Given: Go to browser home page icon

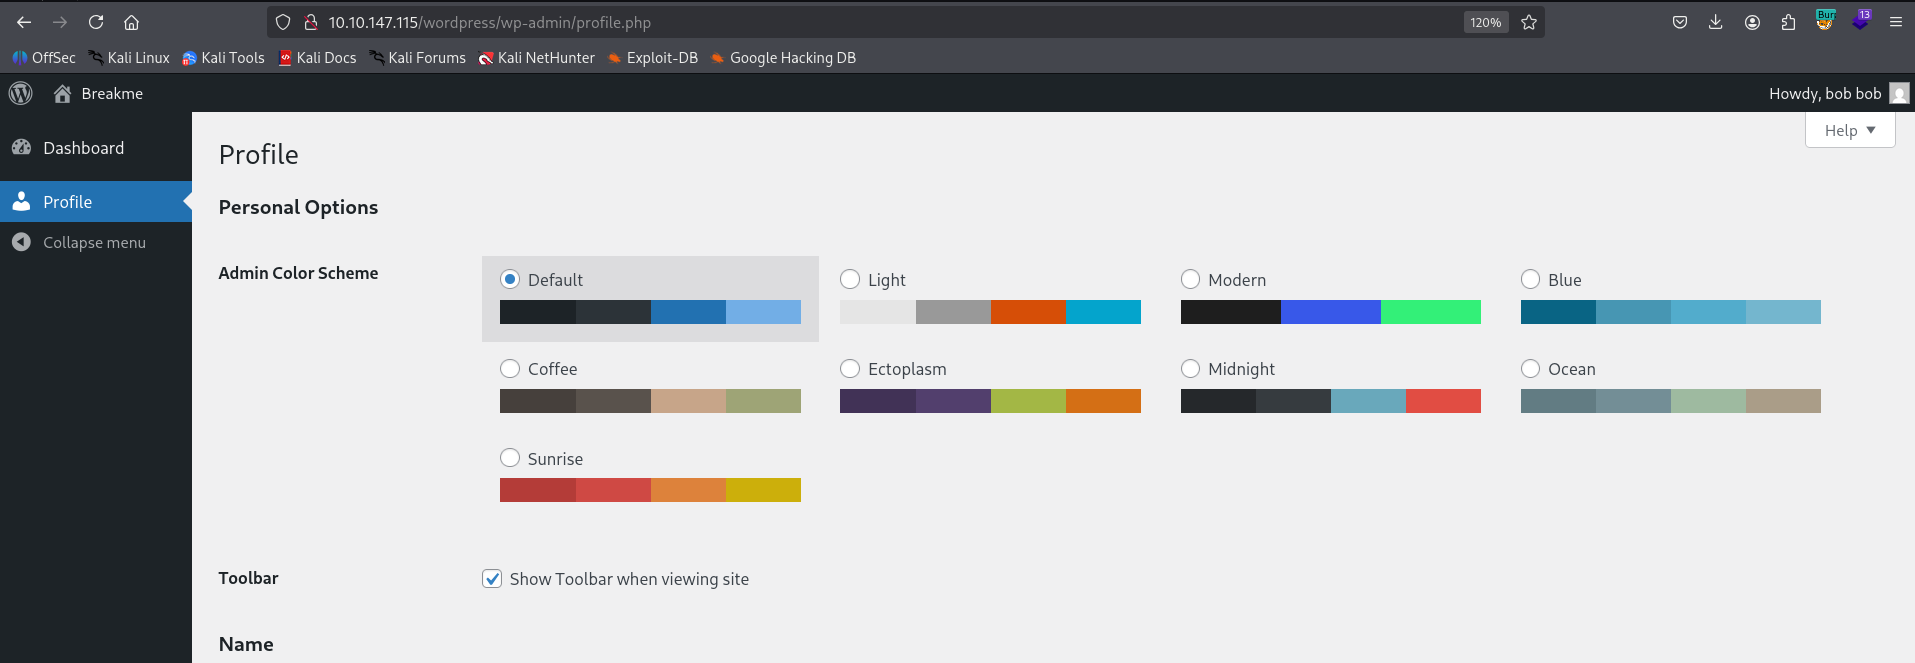Looking at the screenshot, I should tap(131, 22).
